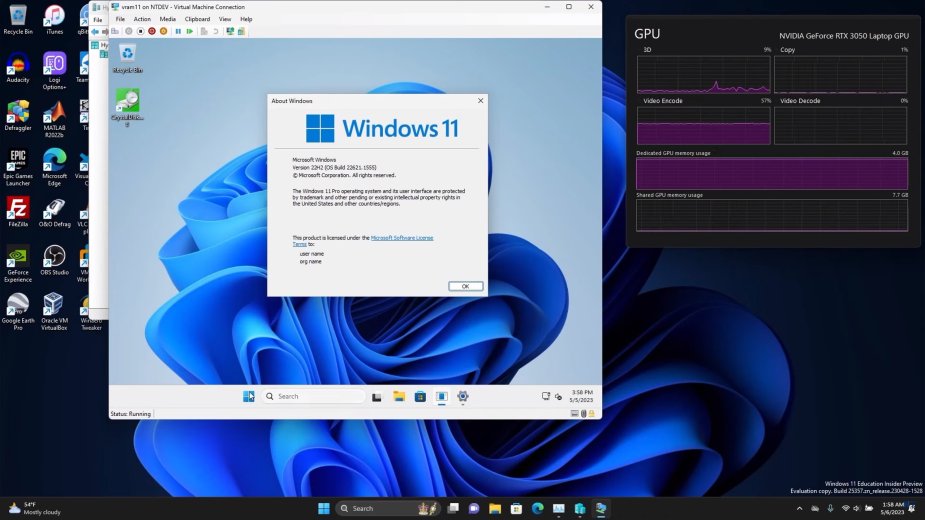The height and width of the screenshot is (520, 925).
Task: Select the Defraggler desktop icon
Action: (18, 116)
